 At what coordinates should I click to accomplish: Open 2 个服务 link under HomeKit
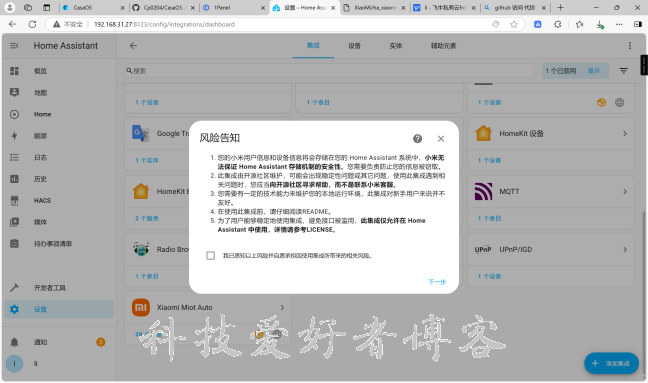click(x=147, y=218)
